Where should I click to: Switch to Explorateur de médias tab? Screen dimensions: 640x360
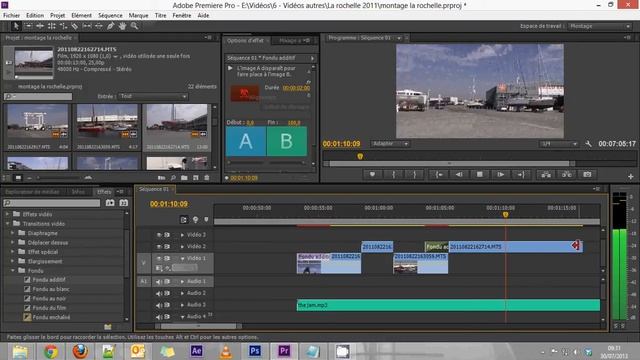coord(32,191)
